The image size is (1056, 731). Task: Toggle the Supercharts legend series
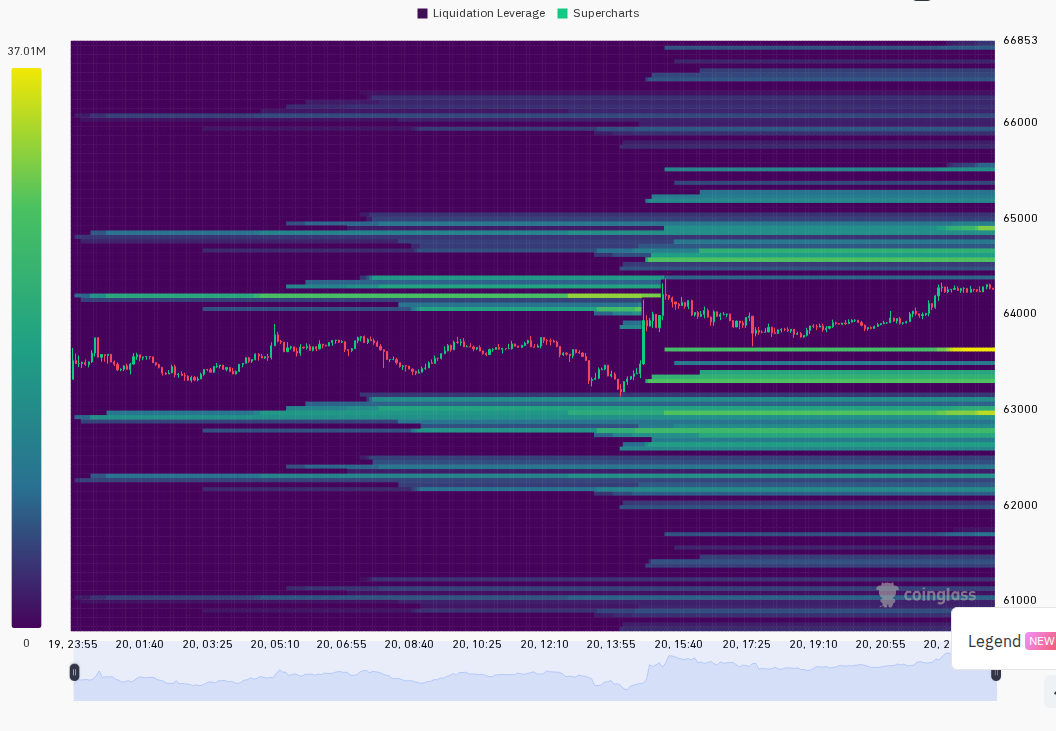598,13
